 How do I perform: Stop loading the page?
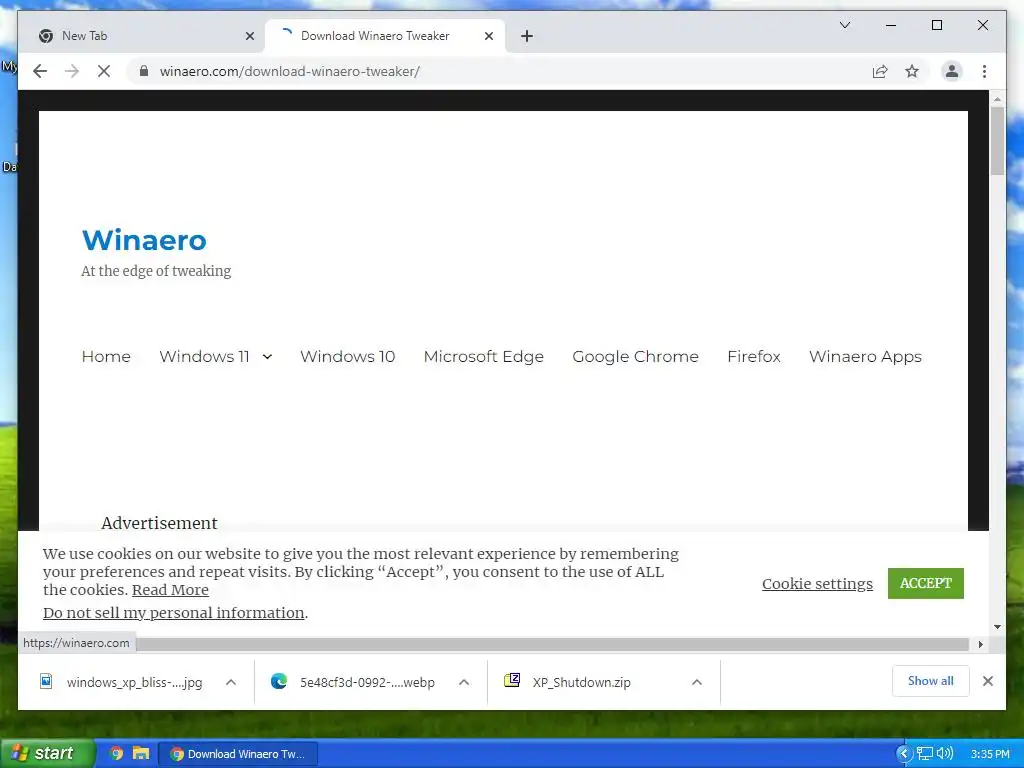(x=104, y=71)
